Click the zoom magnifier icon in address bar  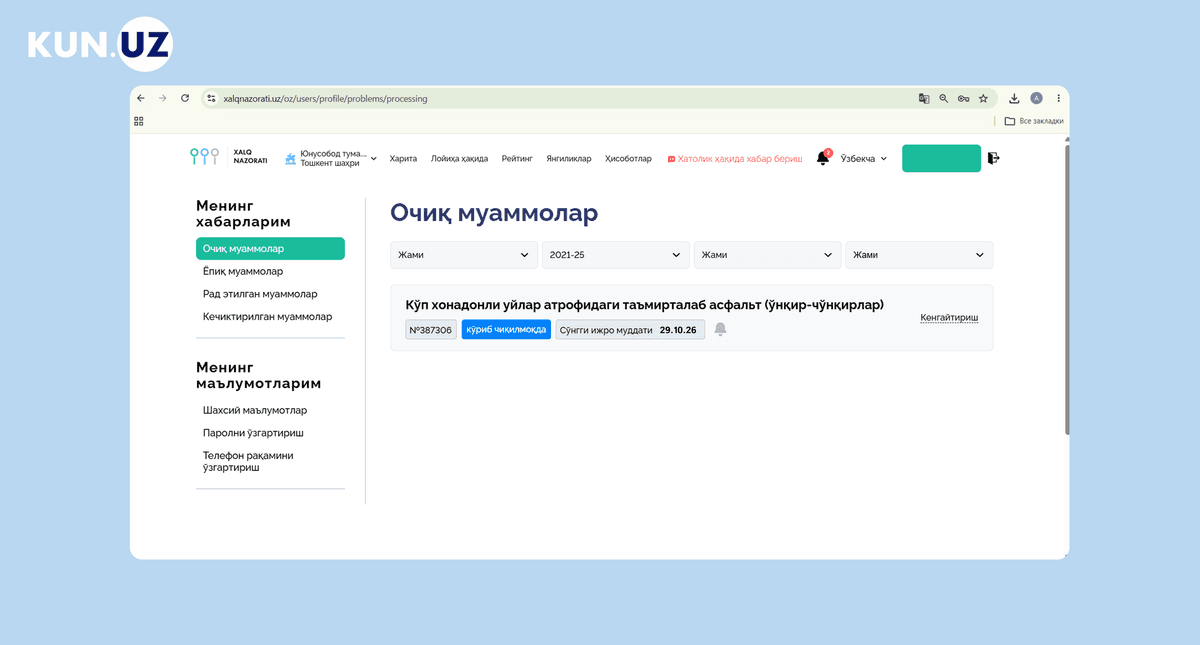point(944,99)
